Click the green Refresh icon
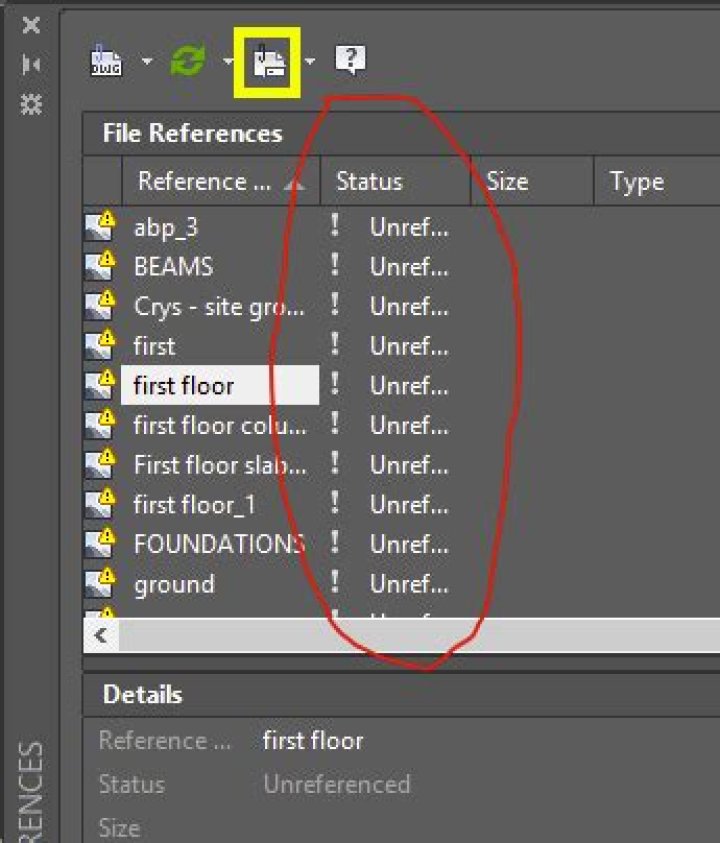 tap(188, 58)
